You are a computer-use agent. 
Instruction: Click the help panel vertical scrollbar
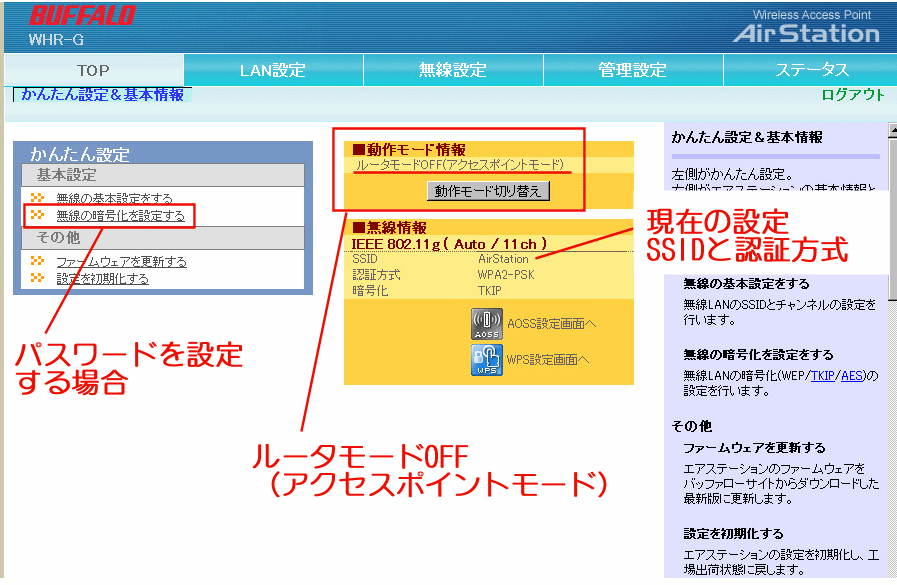point(890,350)
